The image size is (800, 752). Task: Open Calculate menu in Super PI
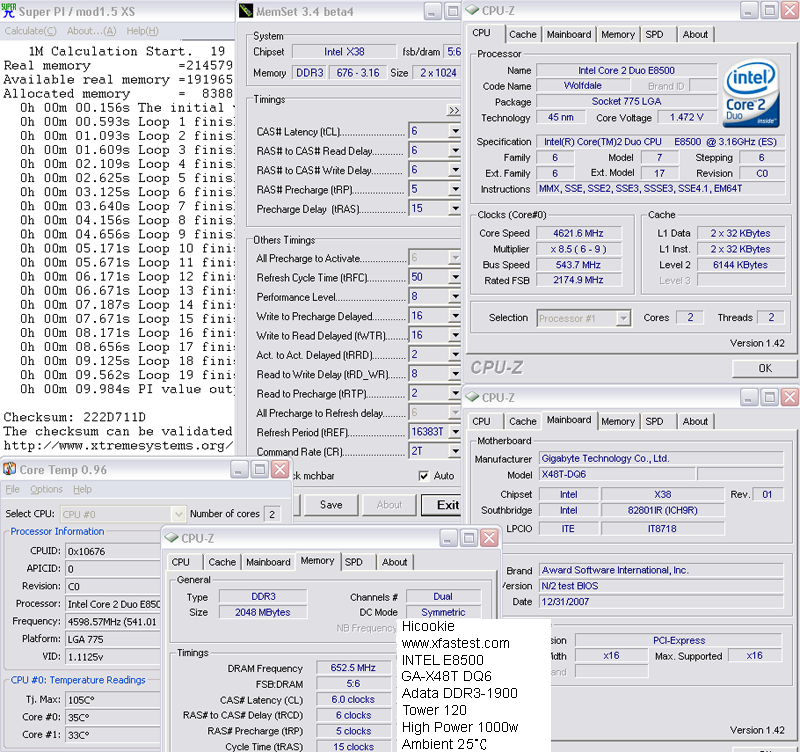click(x=30, y=31)
